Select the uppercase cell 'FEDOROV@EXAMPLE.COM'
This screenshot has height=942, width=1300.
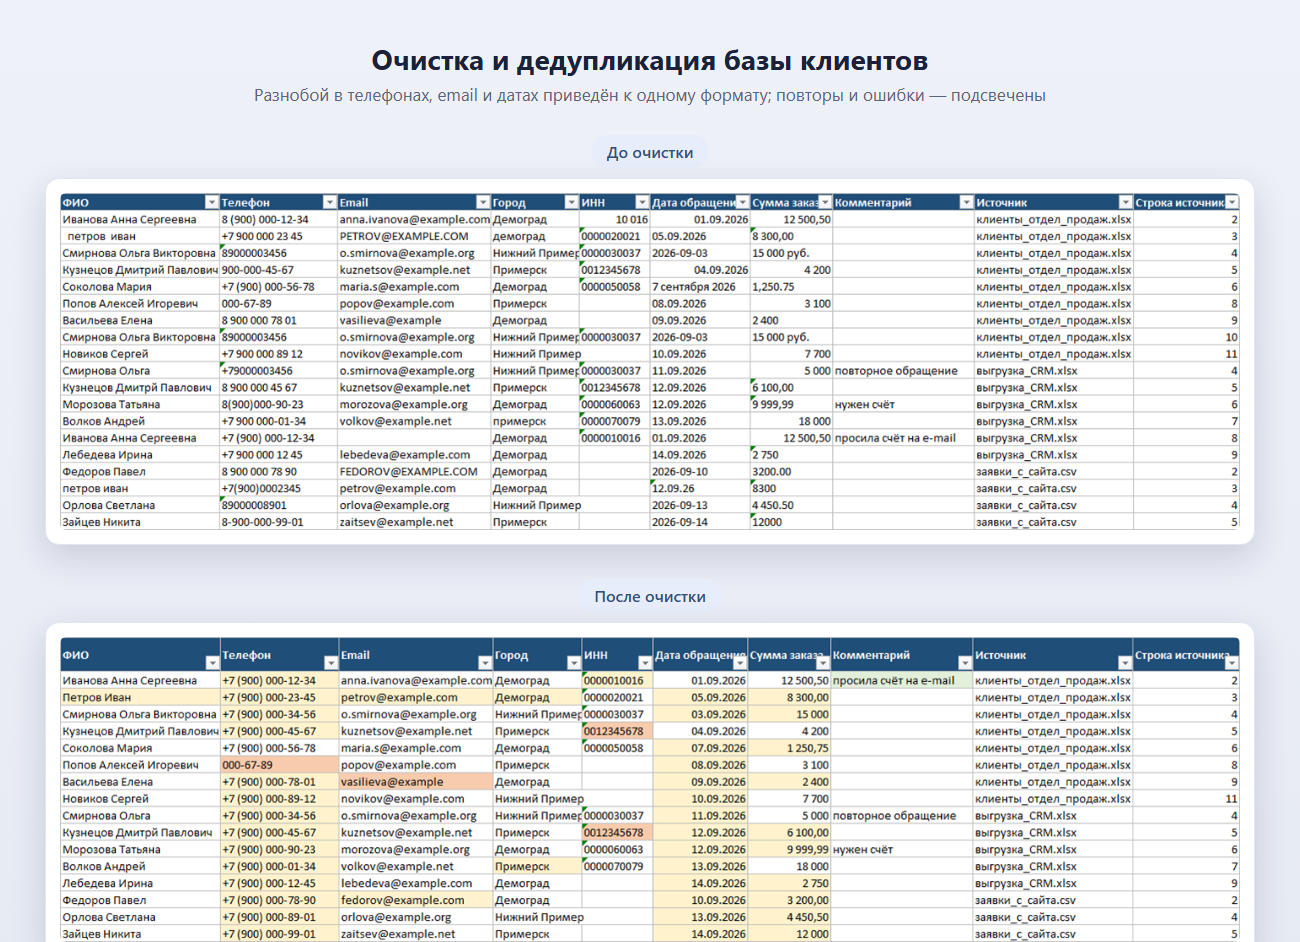(414, 472)
